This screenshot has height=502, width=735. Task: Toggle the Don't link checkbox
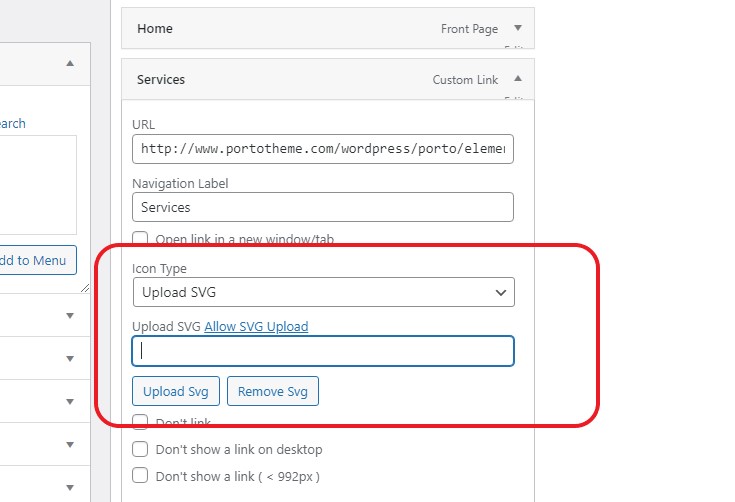tap(140, 422)
